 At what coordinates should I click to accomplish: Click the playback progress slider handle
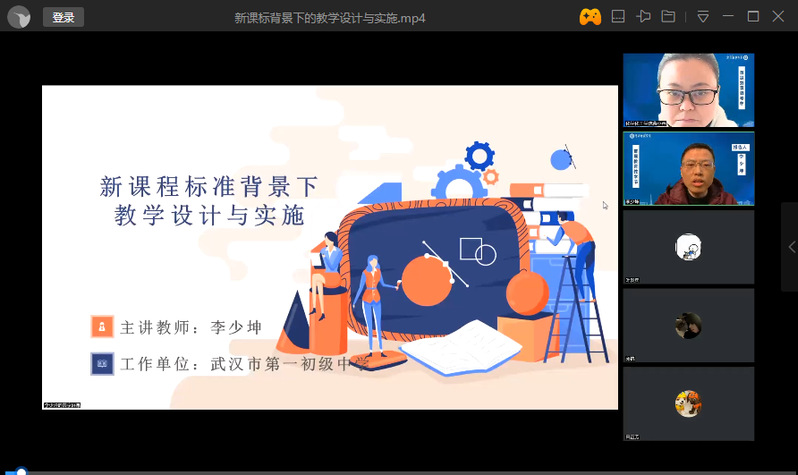pyautogui.click(x=20, y=472)
